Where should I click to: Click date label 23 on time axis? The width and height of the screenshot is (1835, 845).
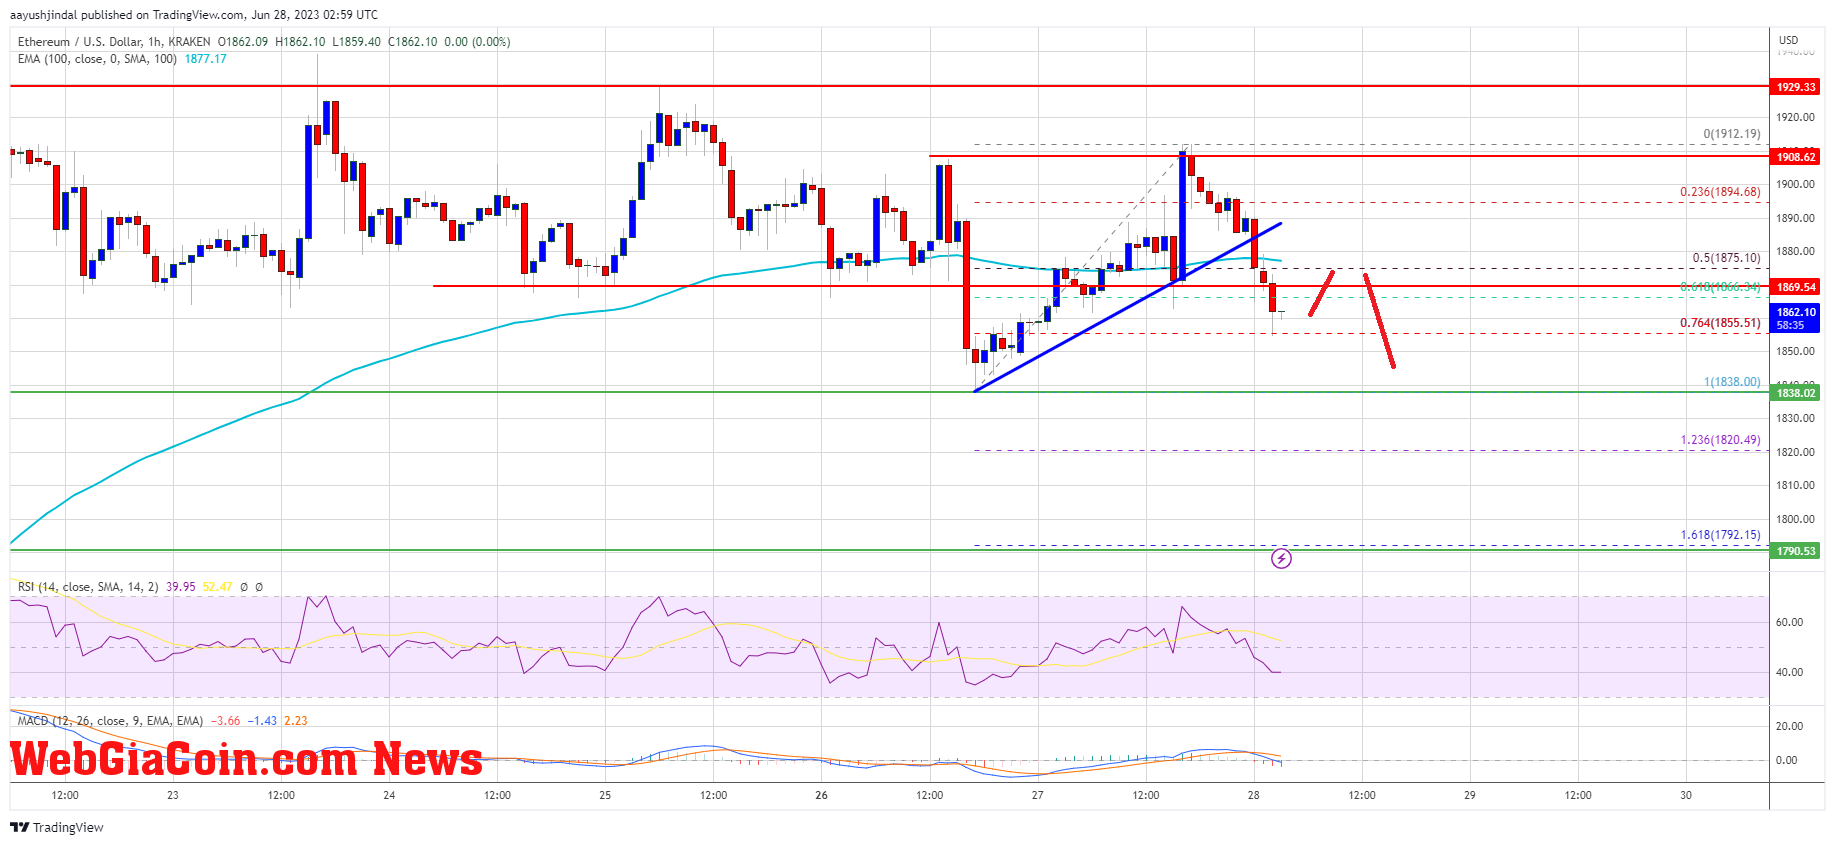coord(173,795)
